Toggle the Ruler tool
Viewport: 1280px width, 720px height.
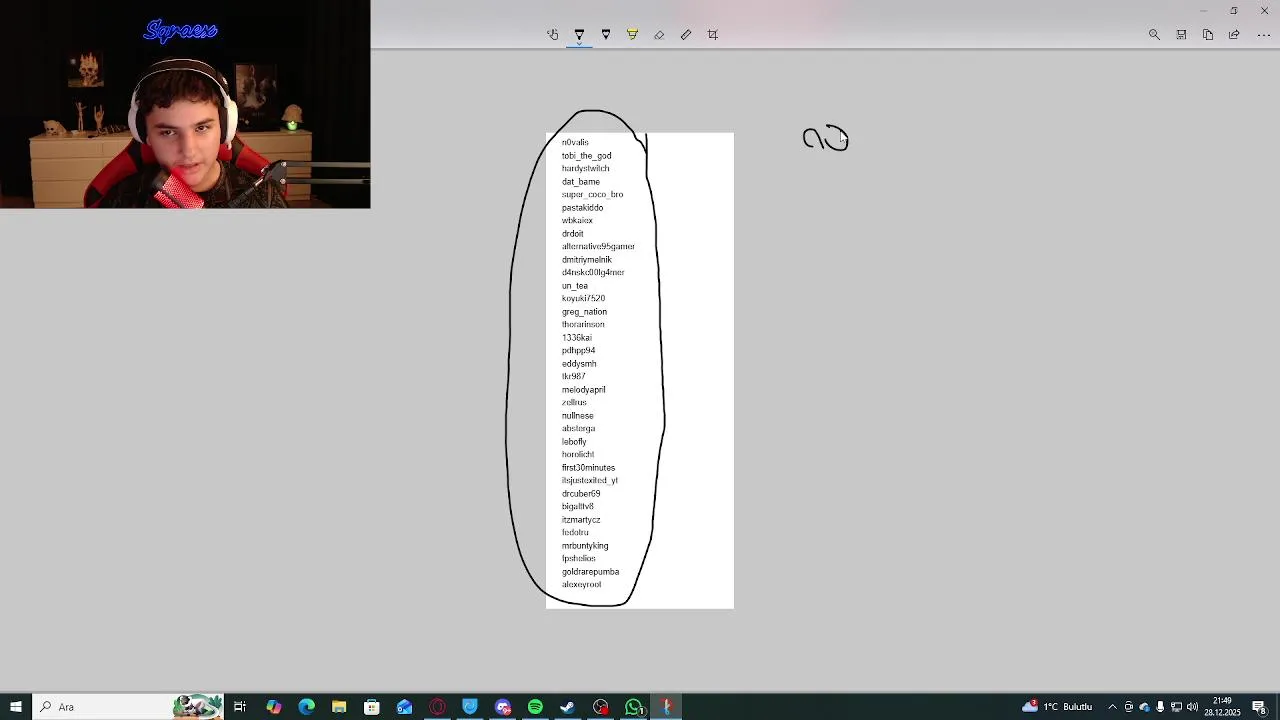click(x=686, y=35)
